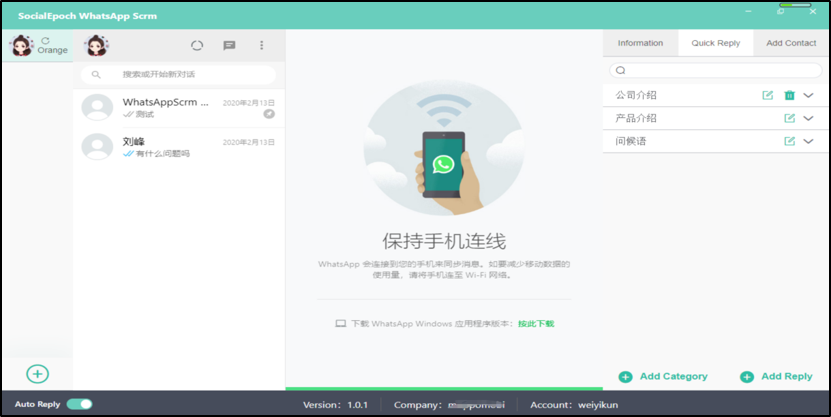
Task: Switch to the Quick Reply tab
Action: tap(715, 43)
